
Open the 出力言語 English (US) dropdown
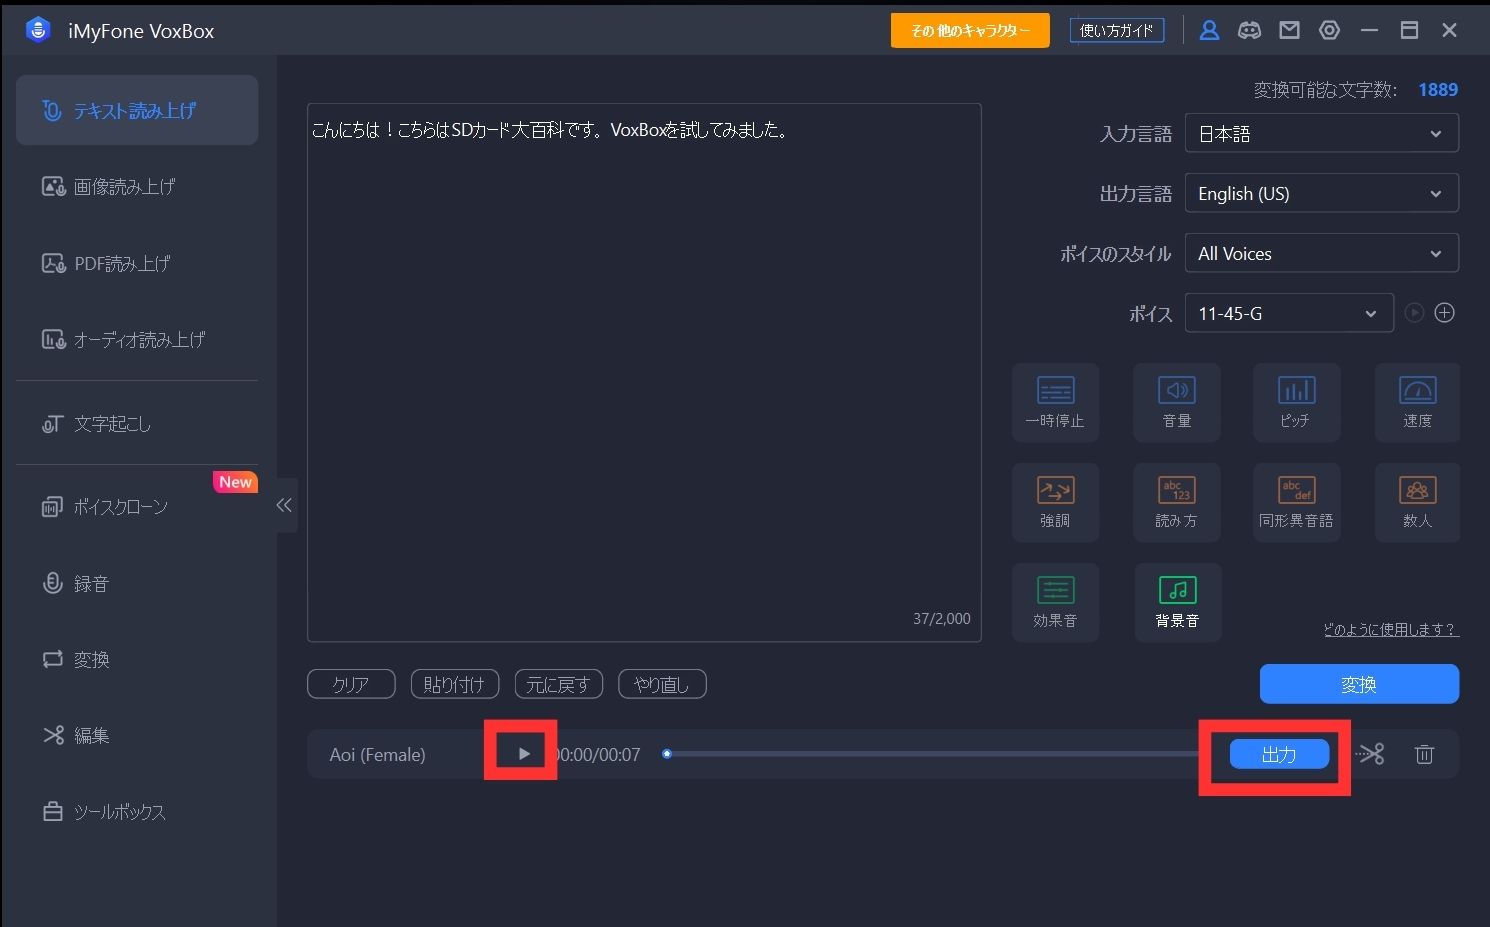(1321, 194)
